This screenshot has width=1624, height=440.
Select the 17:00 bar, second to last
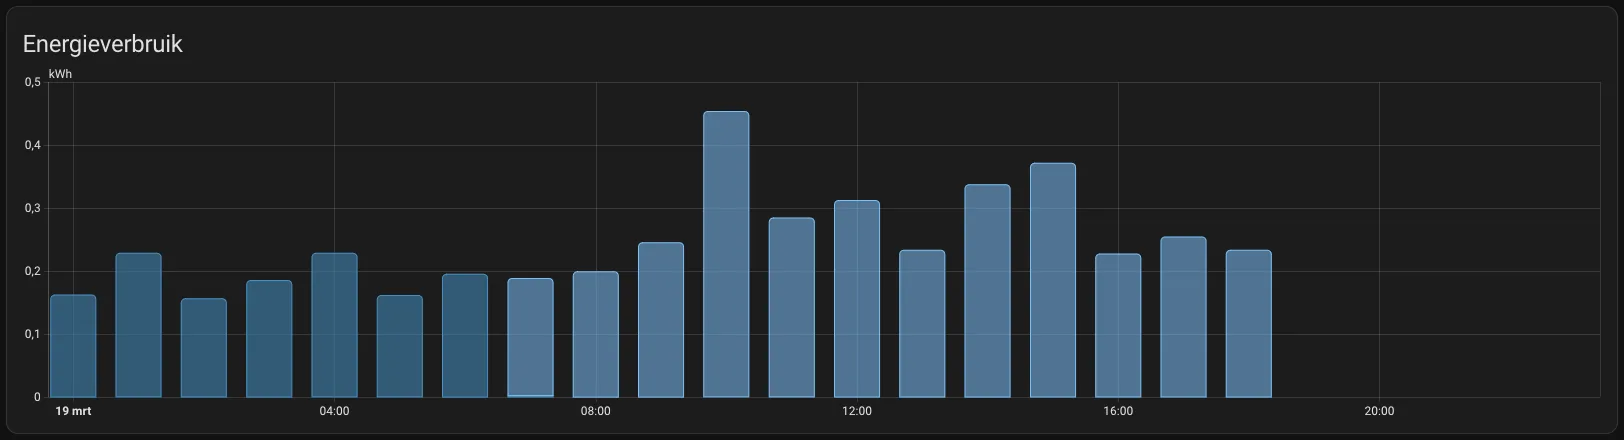pos(1184,317)
